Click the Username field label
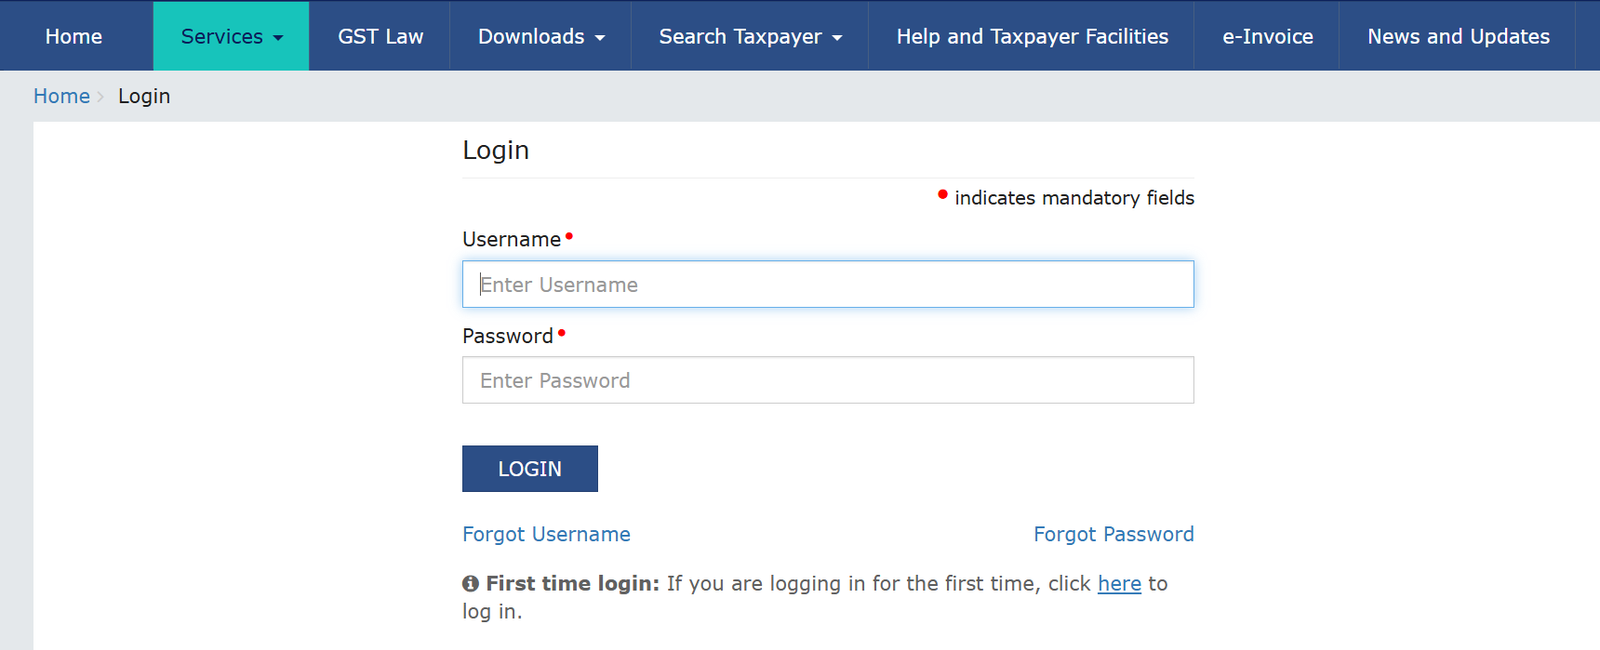The height and width of the screenshot is (650, 1600). coord(511,240)
